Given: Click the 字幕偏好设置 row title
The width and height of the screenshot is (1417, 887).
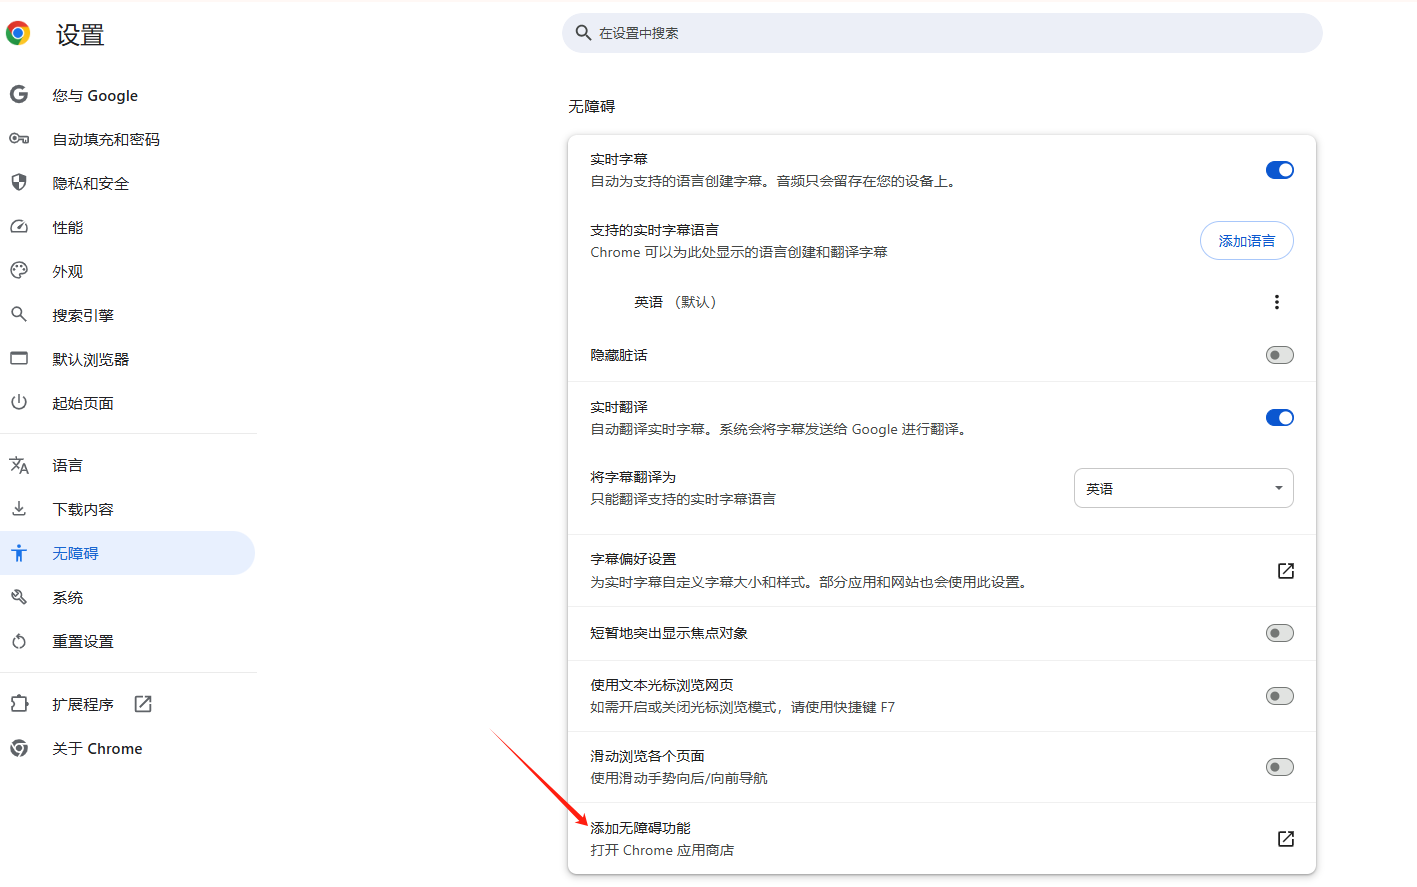Looking at the screenshot, I should pos(633,559).
